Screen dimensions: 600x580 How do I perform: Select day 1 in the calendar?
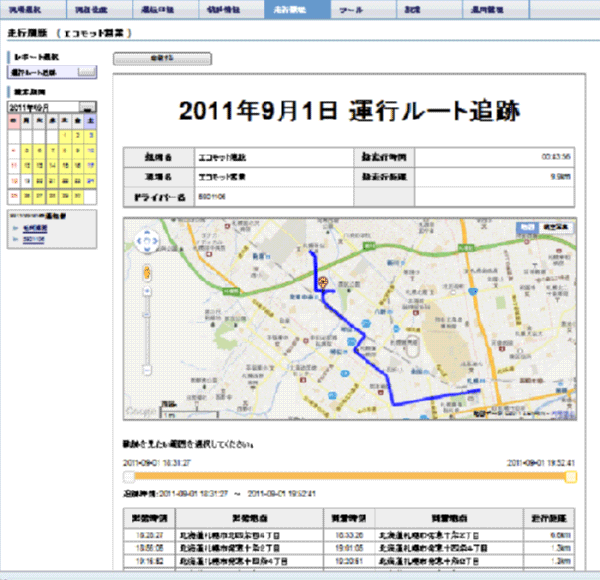63,136
